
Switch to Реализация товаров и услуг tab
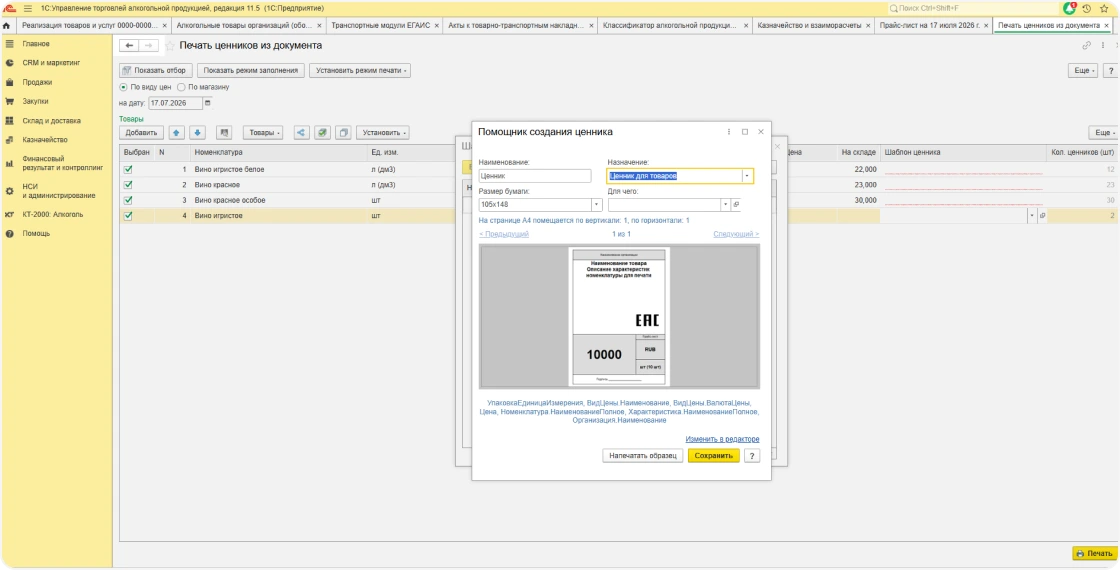[89, 26]
